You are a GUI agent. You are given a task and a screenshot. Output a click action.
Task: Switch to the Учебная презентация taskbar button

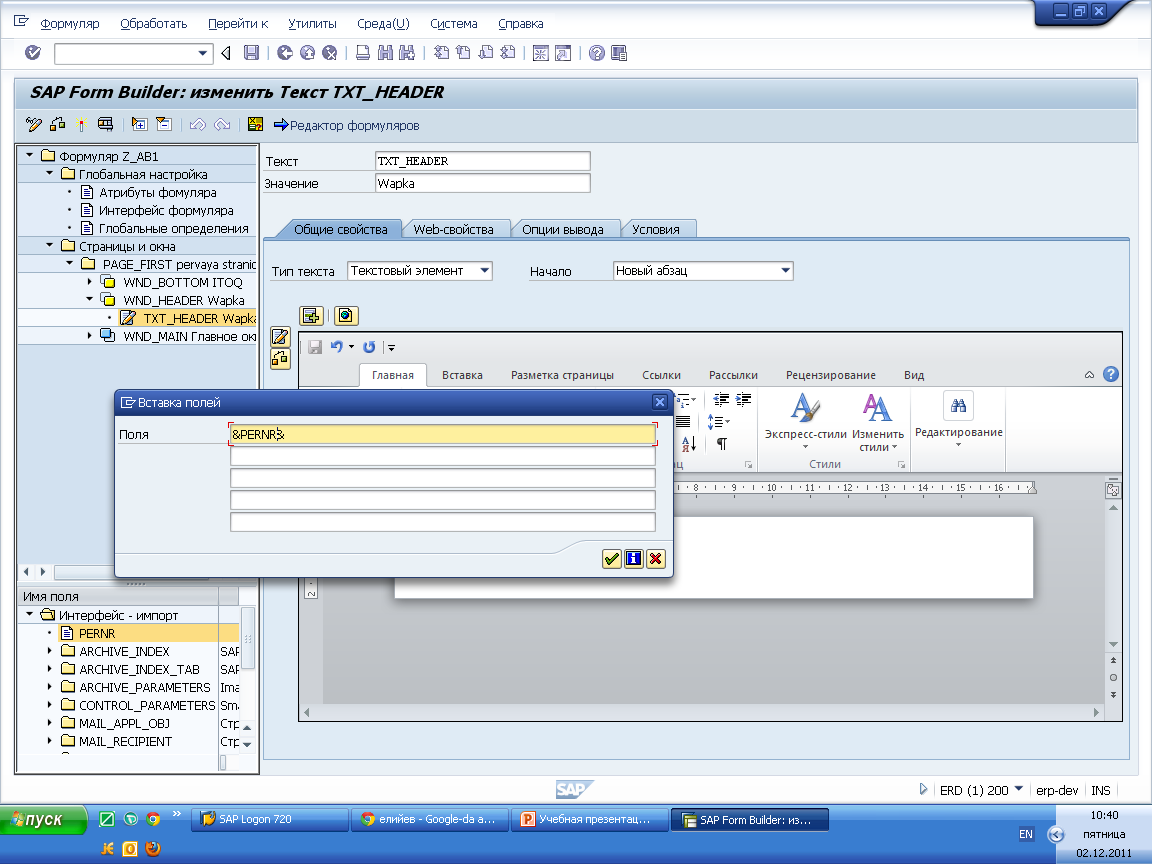pos(591,819)
